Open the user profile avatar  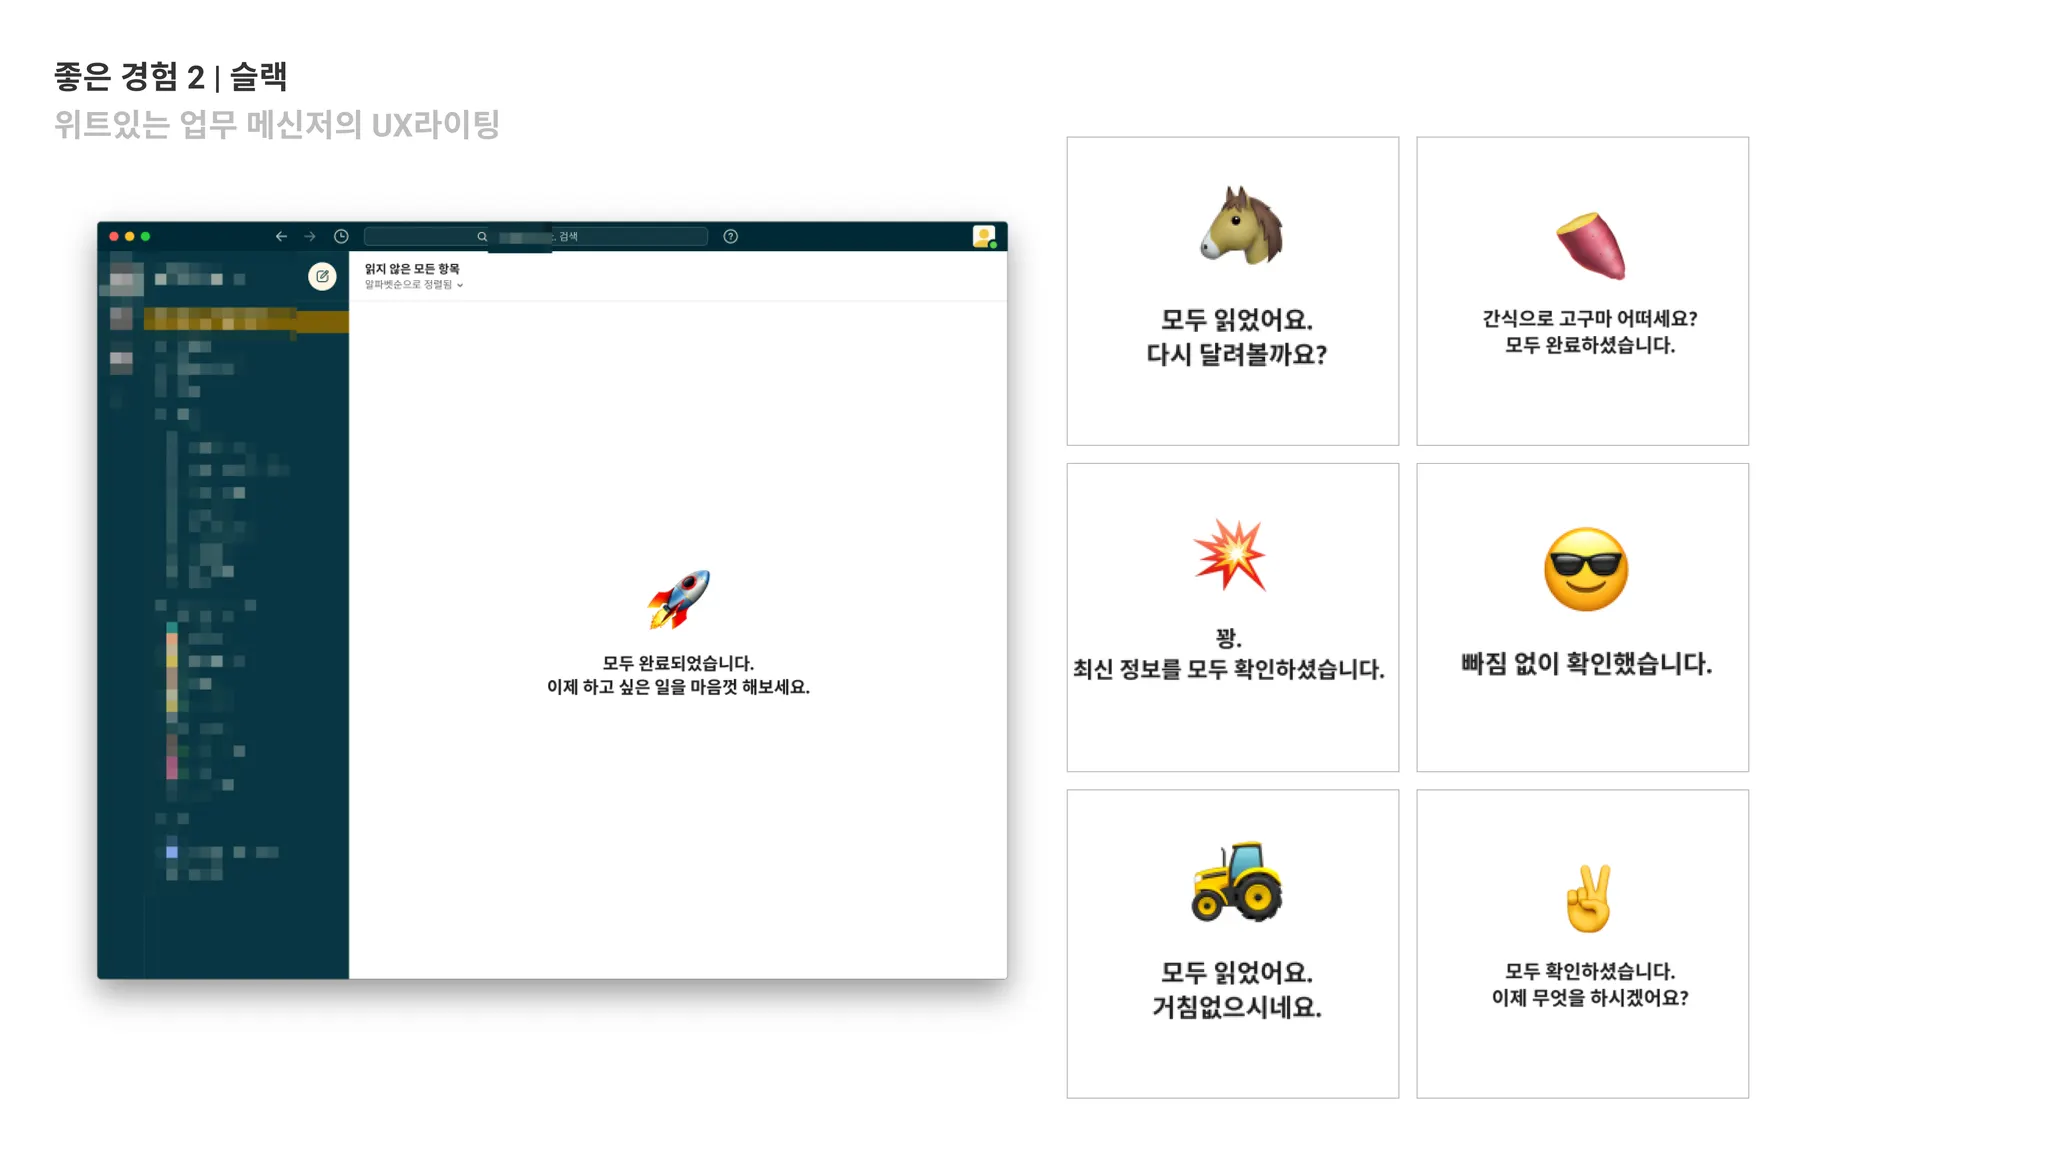point(984,236)
